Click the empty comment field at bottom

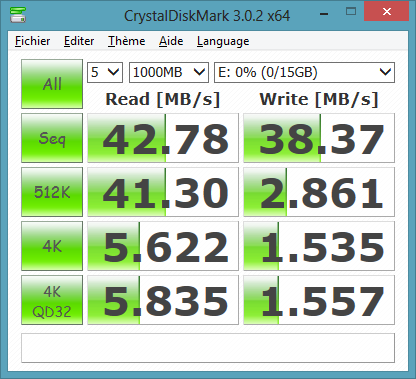tap(208, 348)
